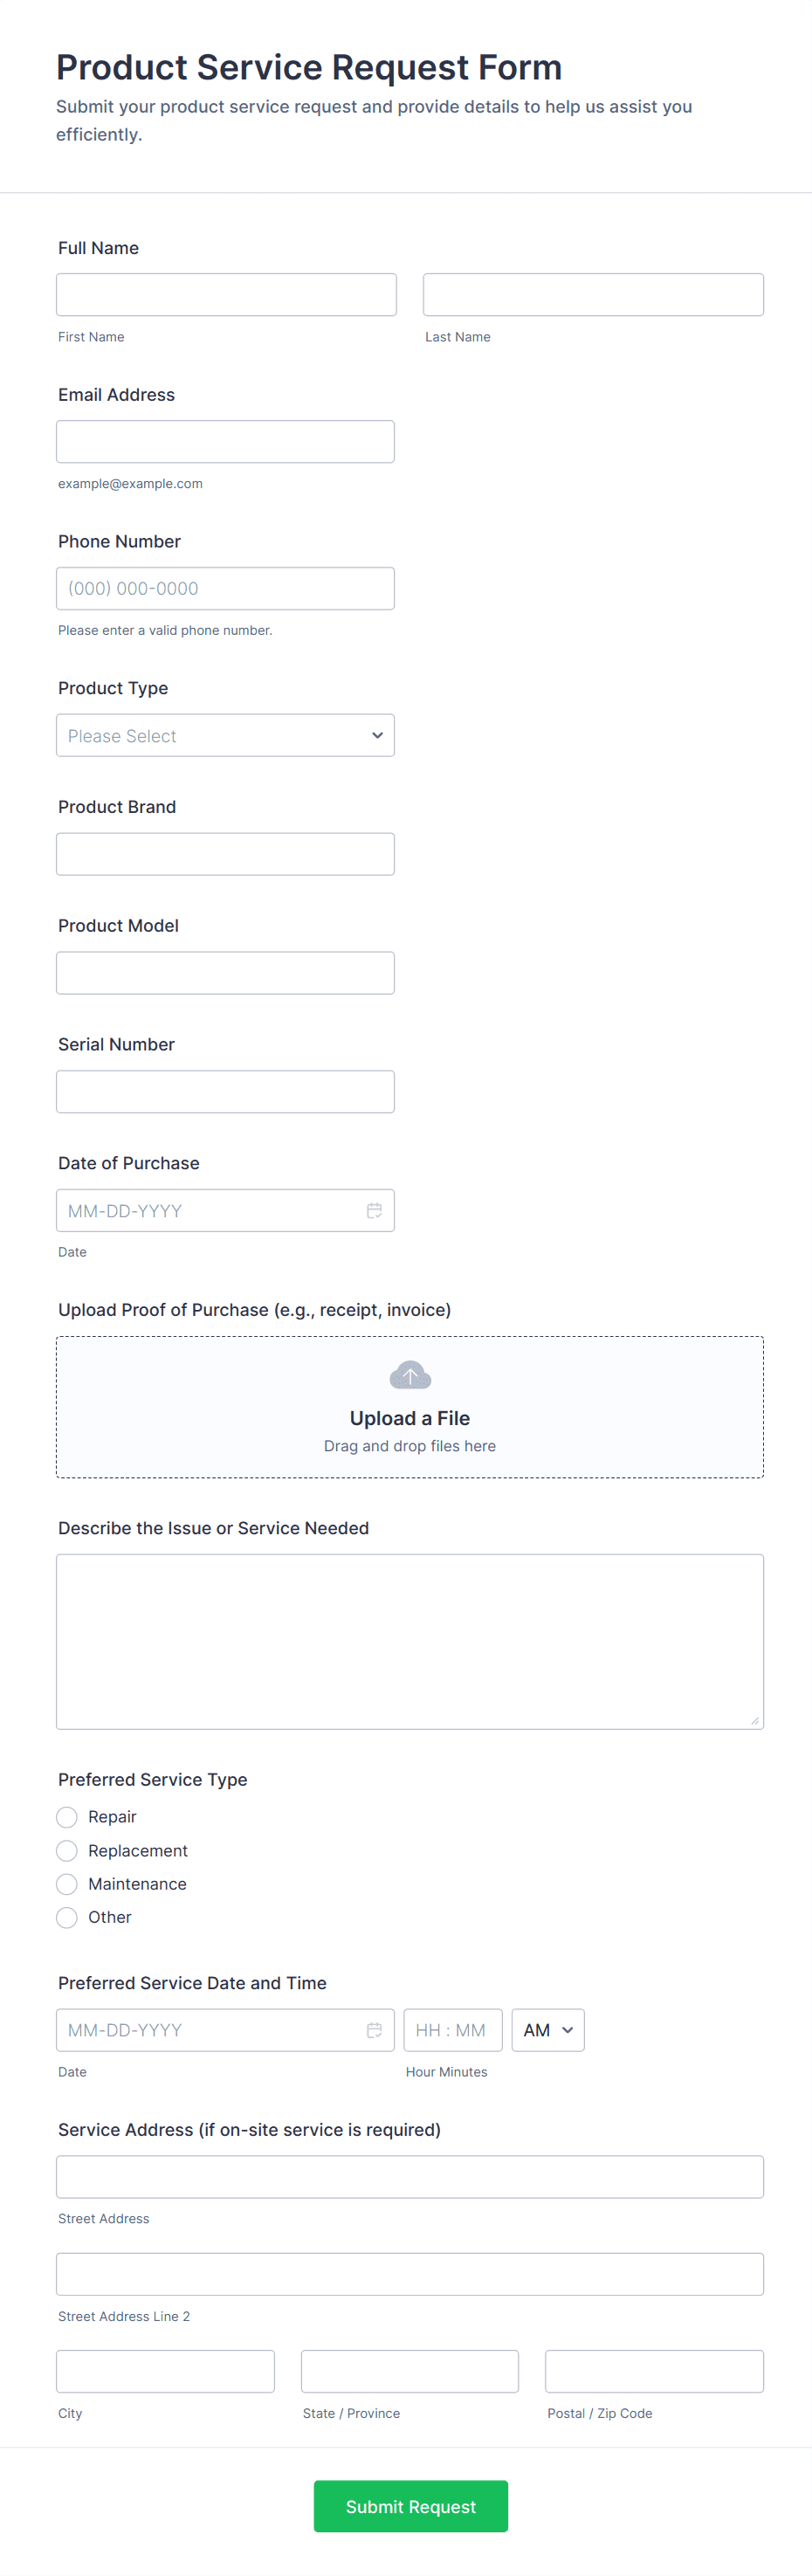The image size is (812, 2576).
Task: Open the Date of Purchase calendar icon
Action: [x=374, y=1210]
